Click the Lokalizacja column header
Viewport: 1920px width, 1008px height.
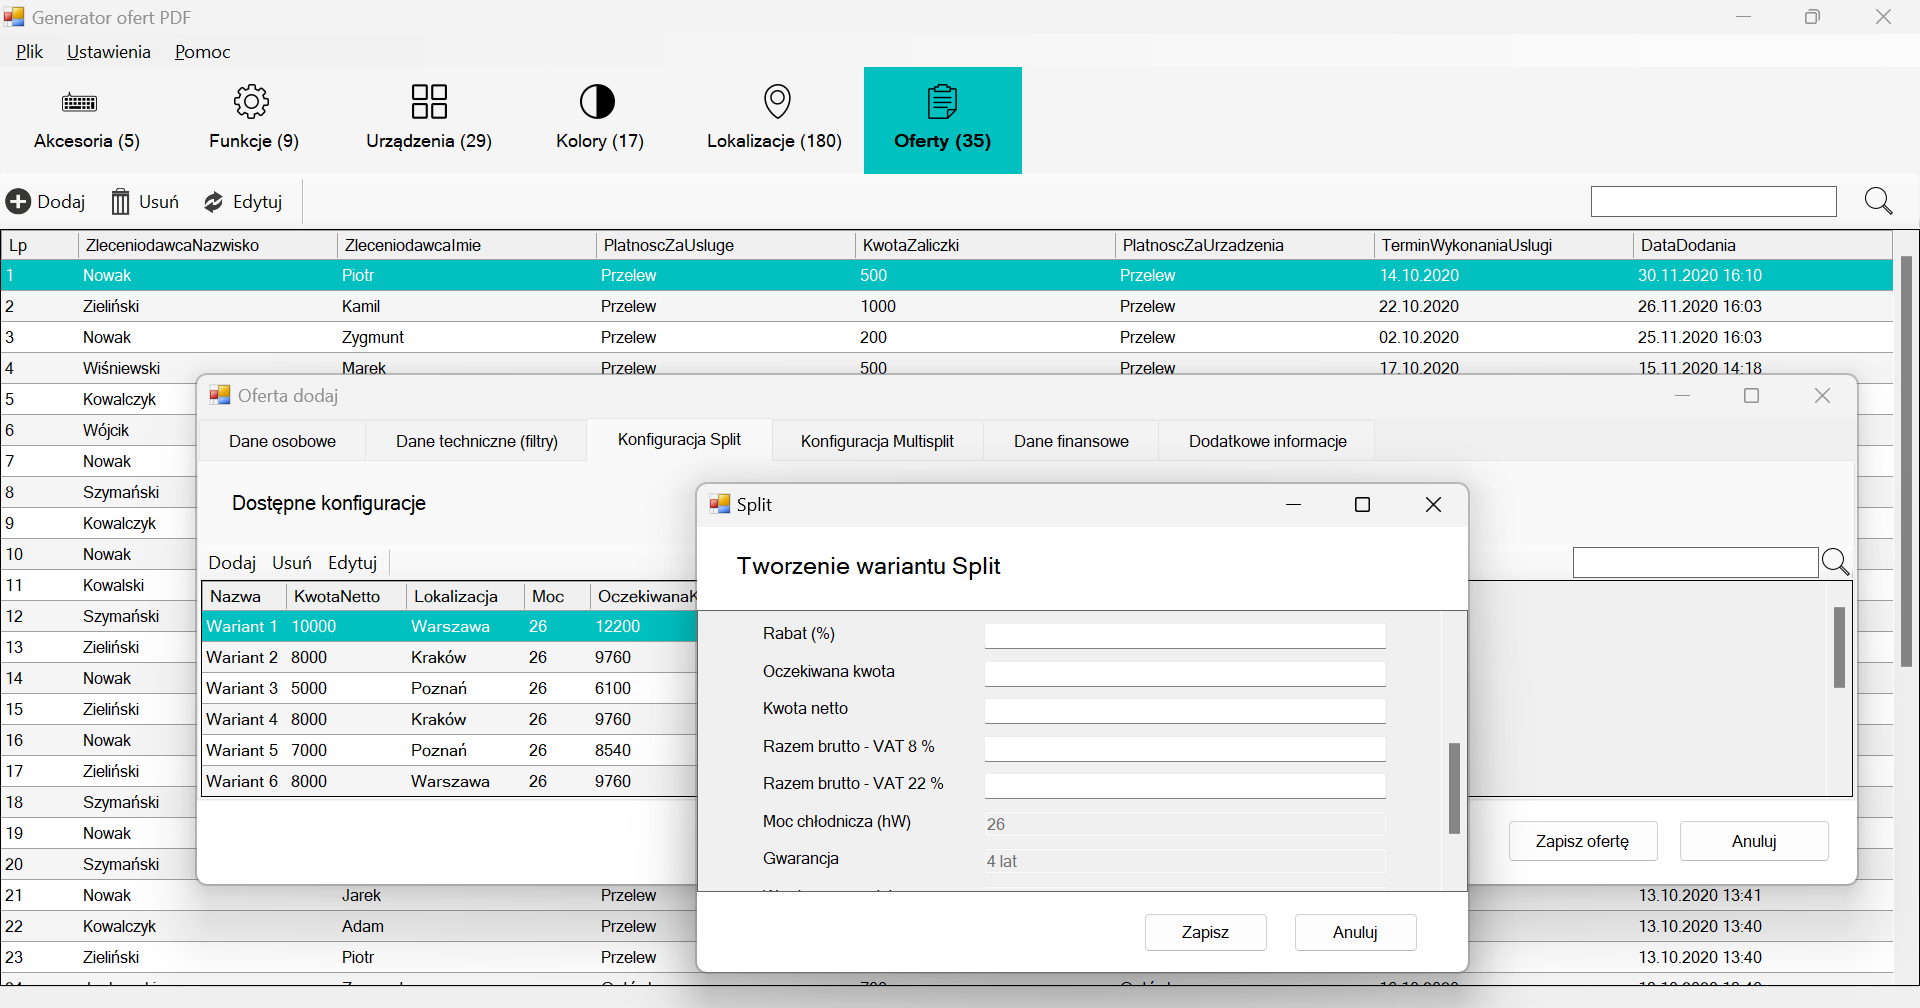click(465, 596)
